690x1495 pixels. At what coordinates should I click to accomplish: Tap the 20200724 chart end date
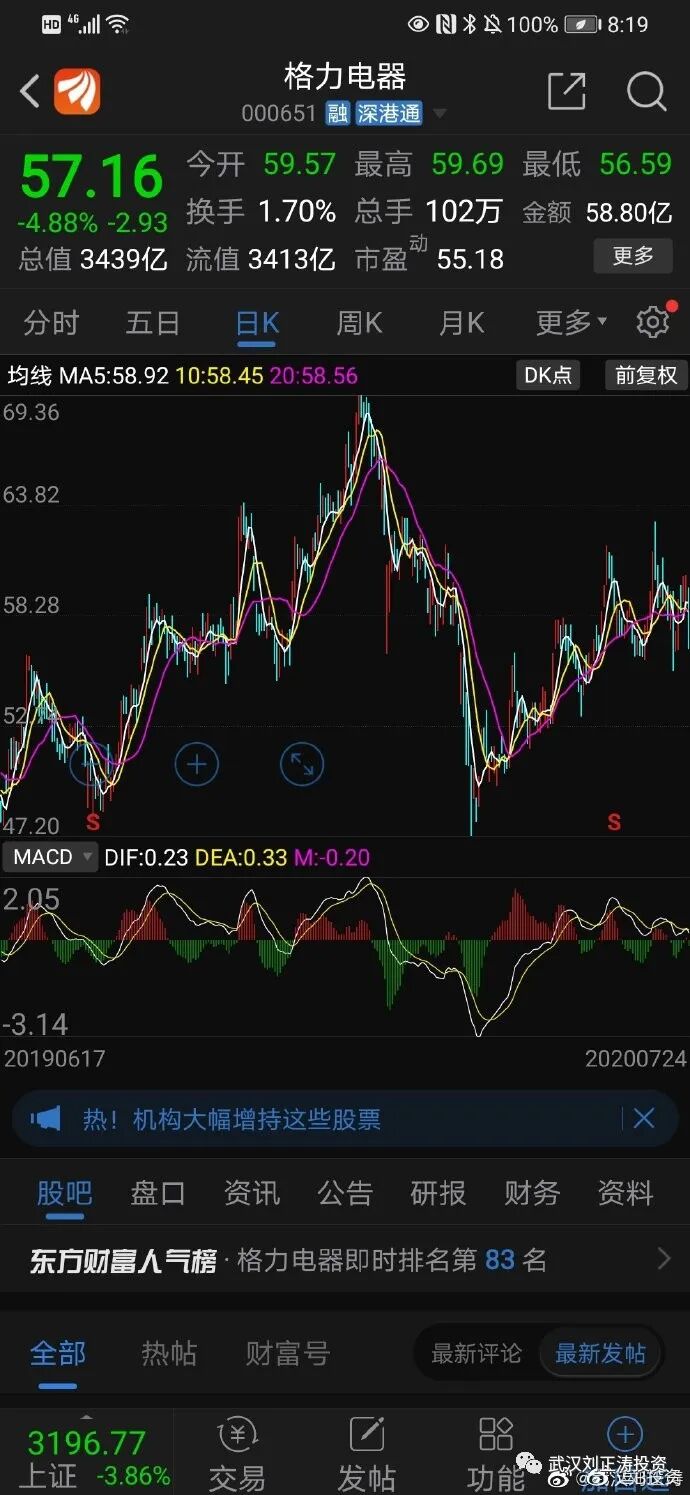[x=636, y=1058]
